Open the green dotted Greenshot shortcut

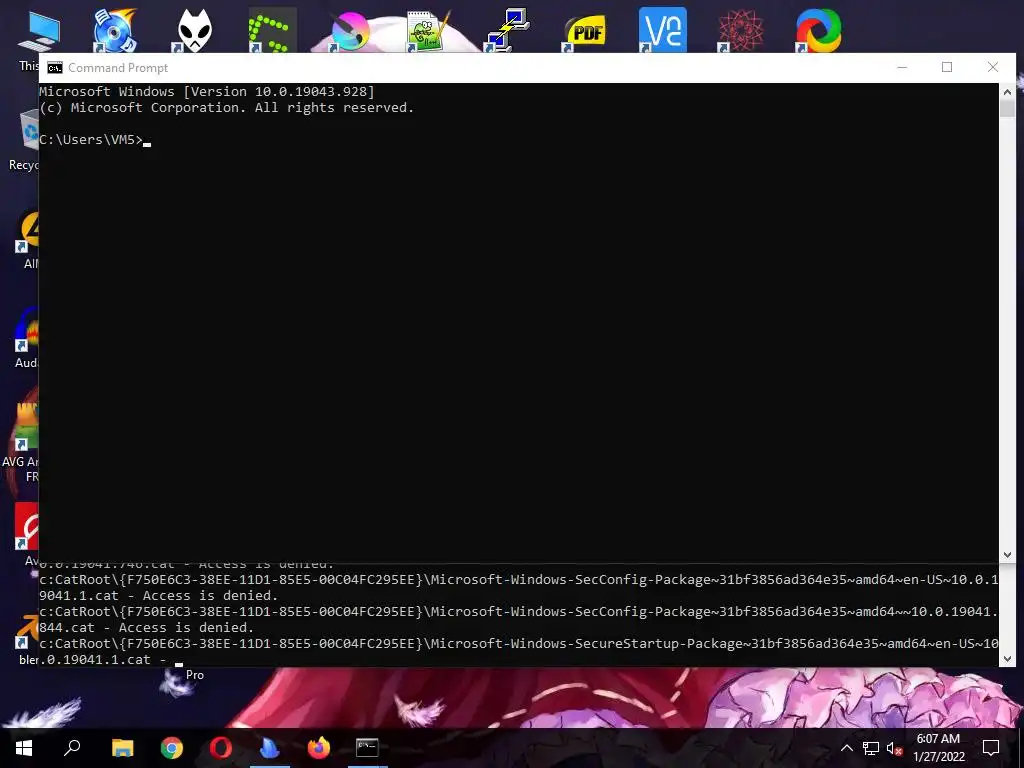click(272, 30)
